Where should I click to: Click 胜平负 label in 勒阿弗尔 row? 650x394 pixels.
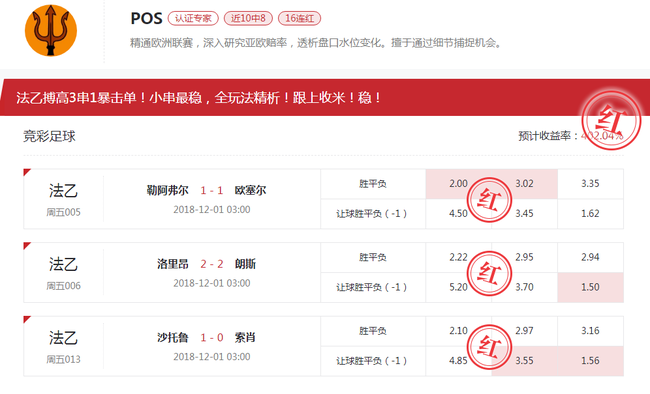click(x=373, y=184)
